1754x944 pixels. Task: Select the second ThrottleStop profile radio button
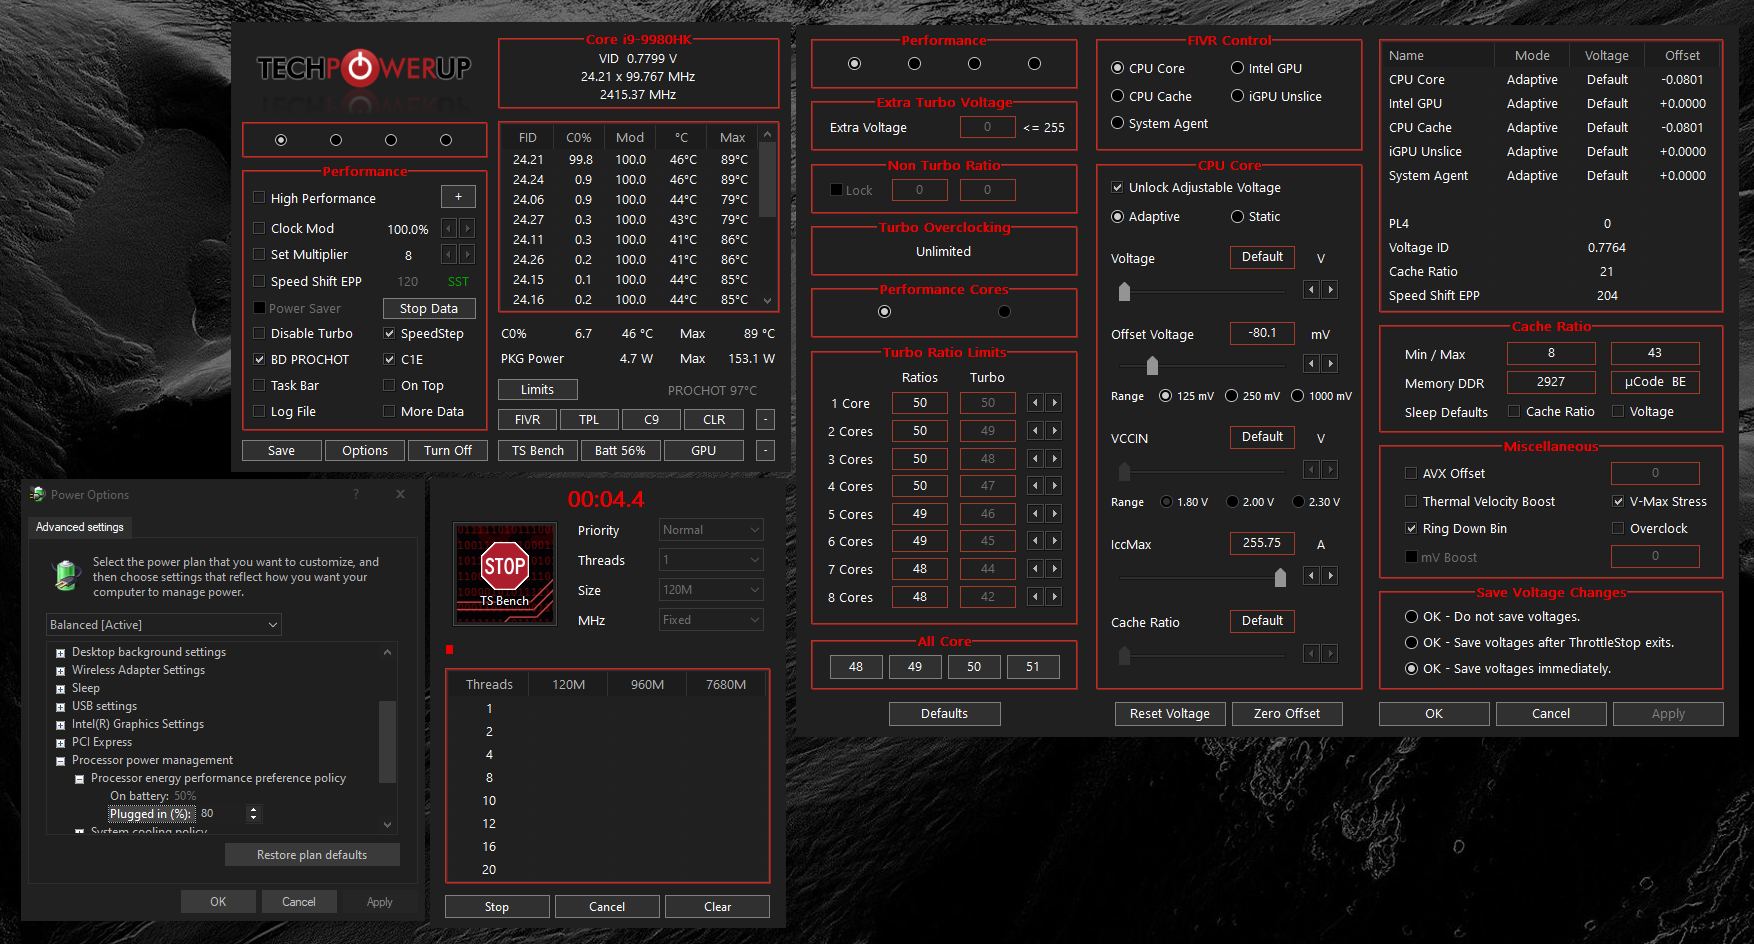point(336,140)
